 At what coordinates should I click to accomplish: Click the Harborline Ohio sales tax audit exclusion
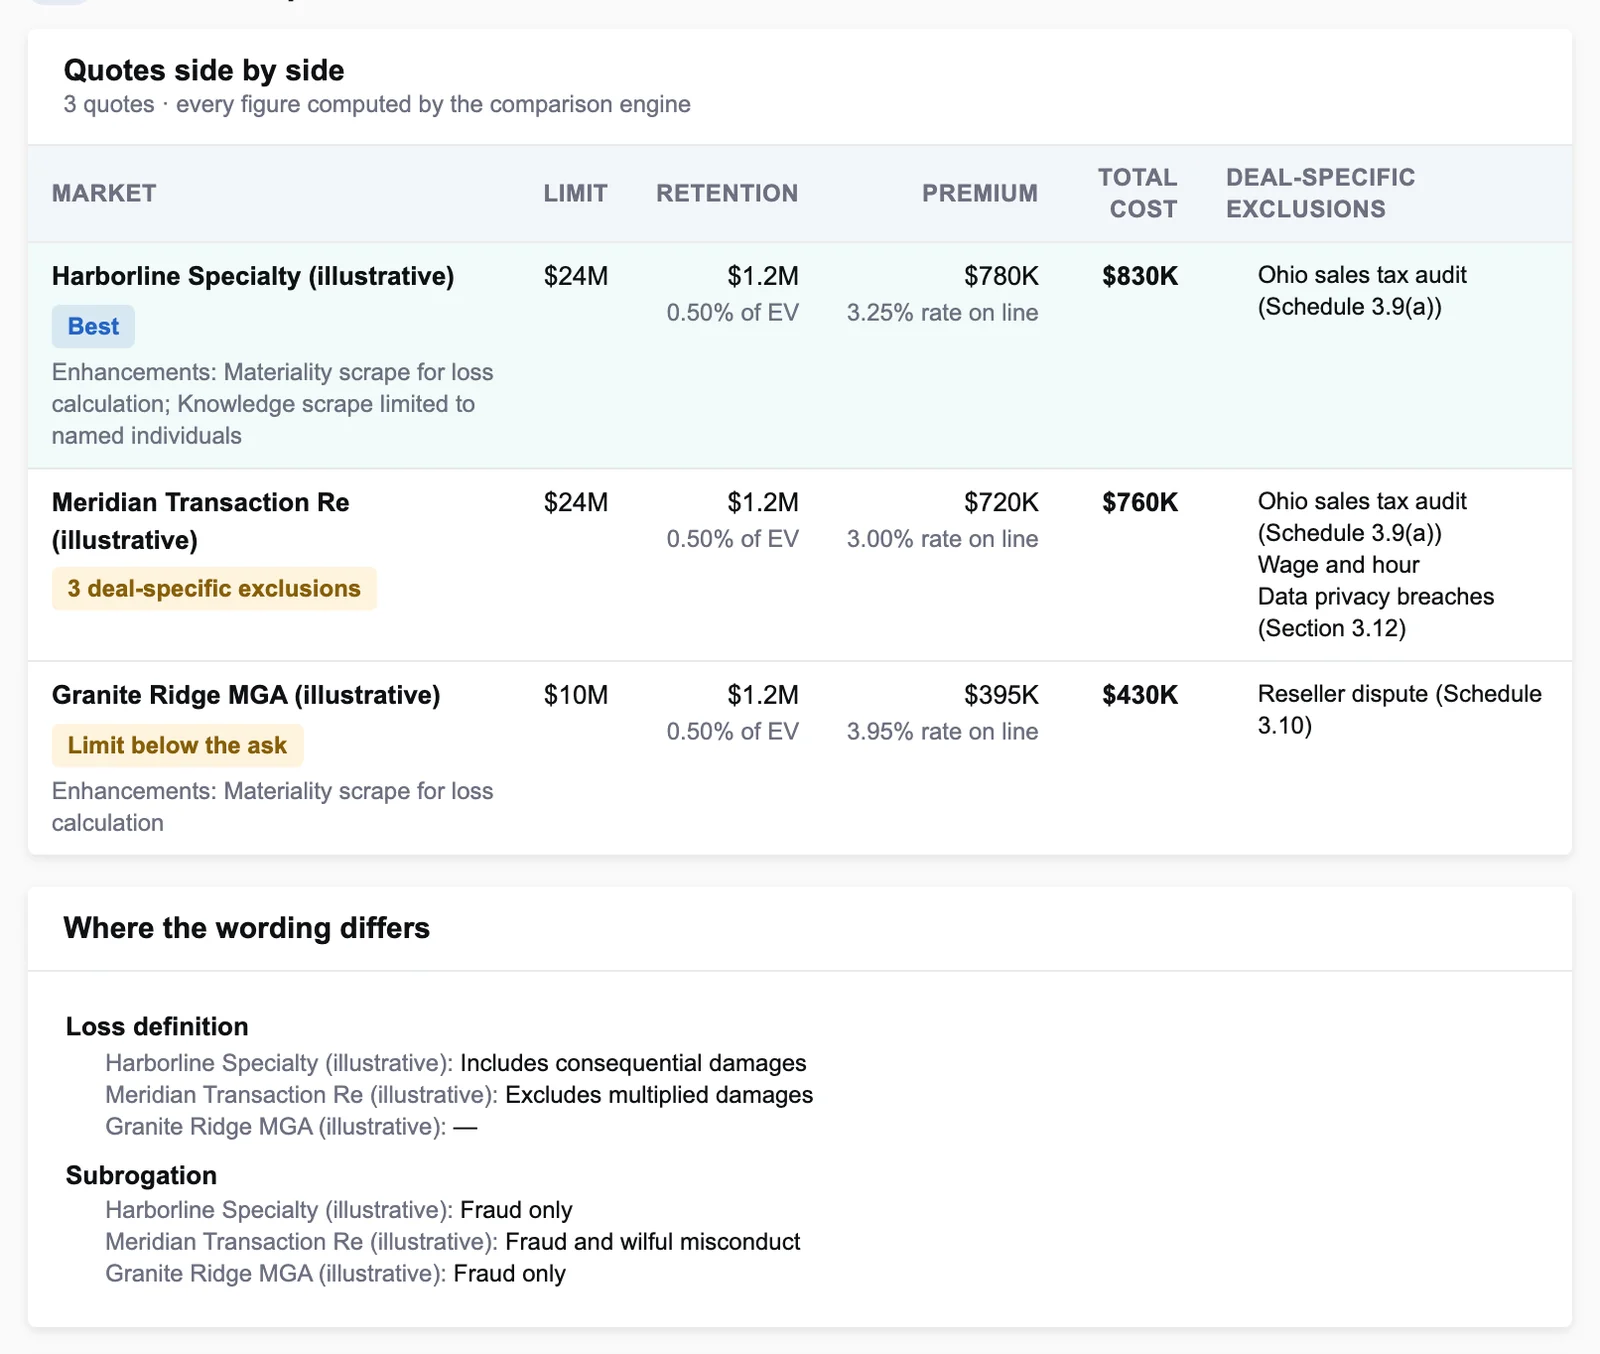coord(1362,291)
